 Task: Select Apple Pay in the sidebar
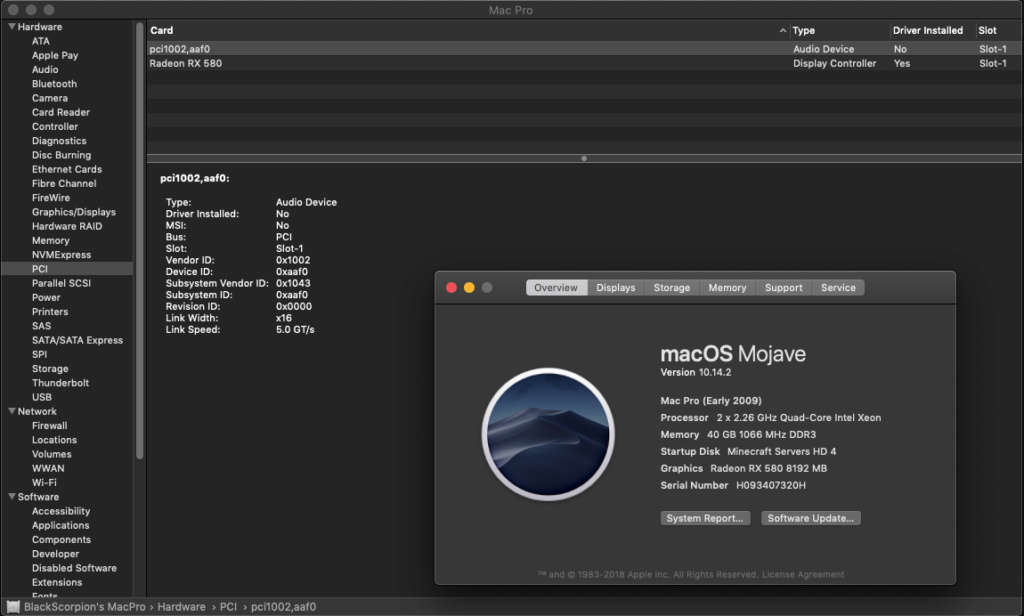coord(55,56)
